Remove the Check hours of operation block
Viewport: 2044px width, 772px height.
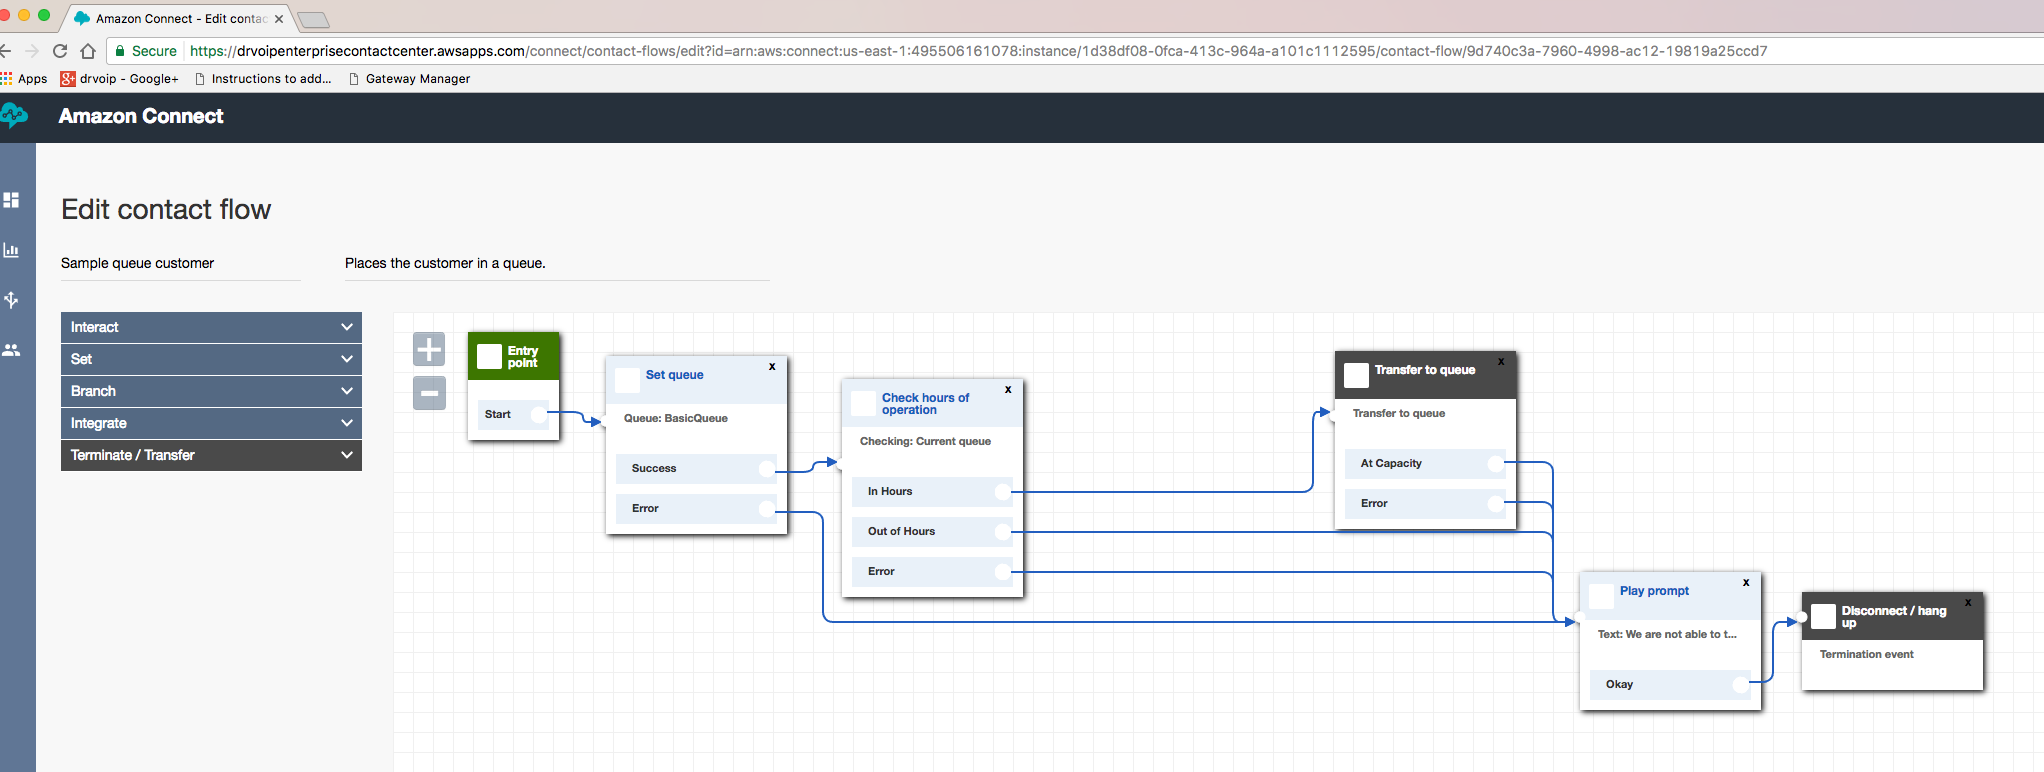(1008, 390)
